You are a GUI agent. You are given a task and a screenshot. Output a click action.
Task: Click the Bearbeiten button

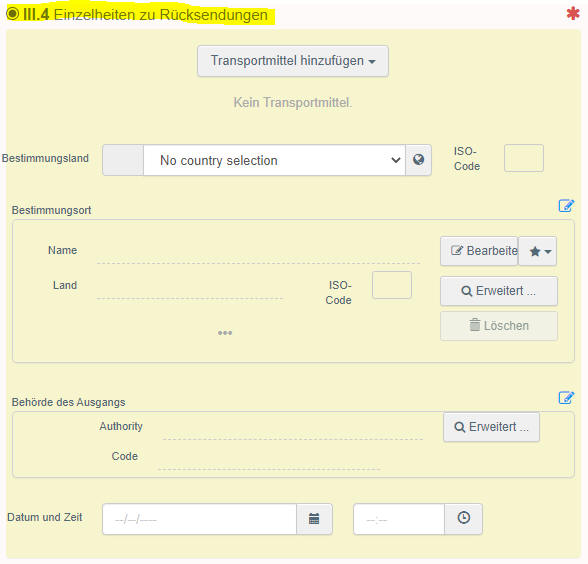(479, 251)
